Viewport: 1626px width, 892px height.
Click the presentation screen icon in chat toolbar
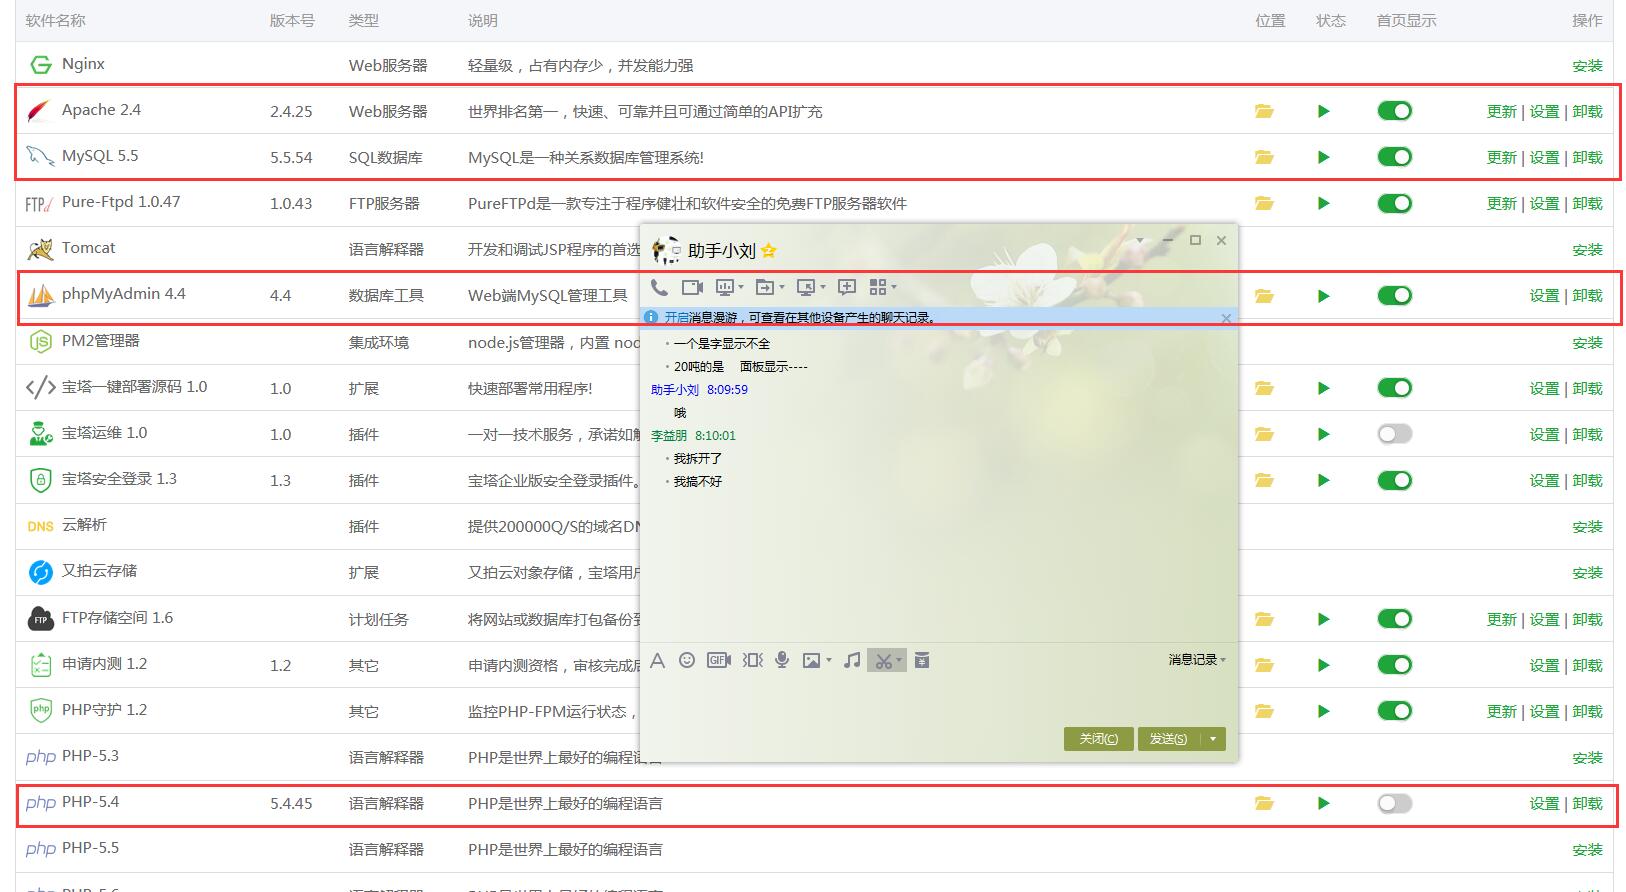(x=725, y=287)
